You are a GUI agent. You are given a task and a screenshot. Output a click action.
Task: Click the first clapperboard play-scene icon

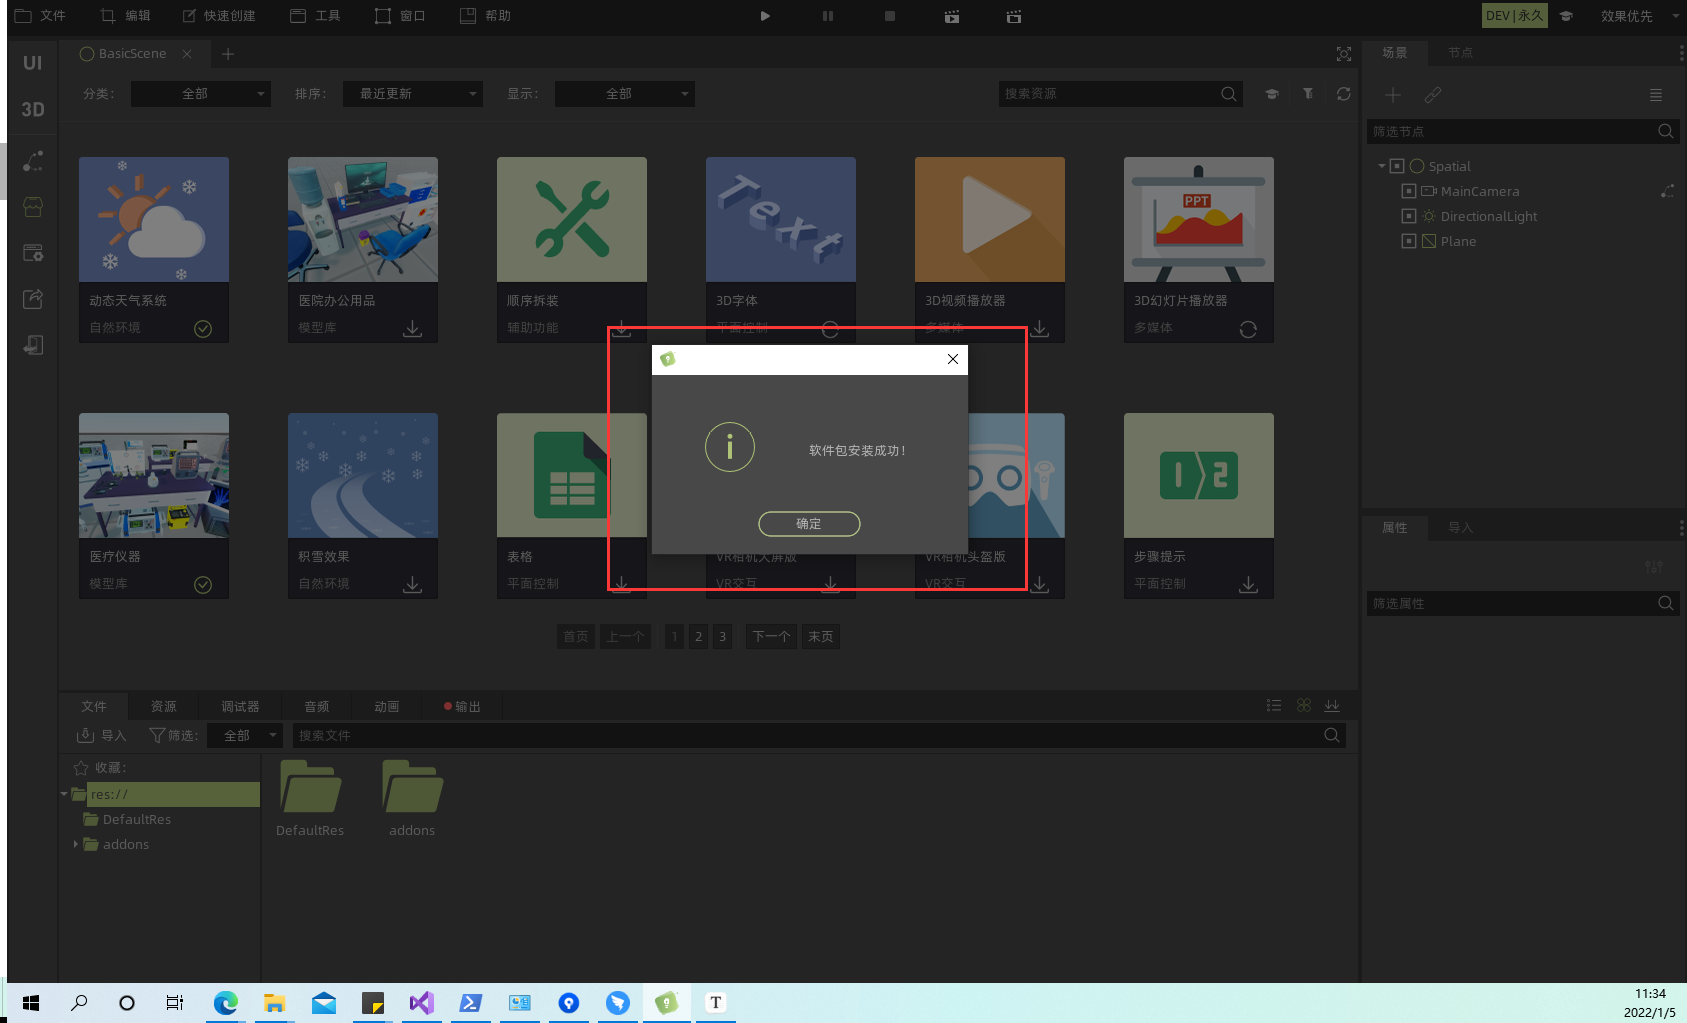pos(952,16)
